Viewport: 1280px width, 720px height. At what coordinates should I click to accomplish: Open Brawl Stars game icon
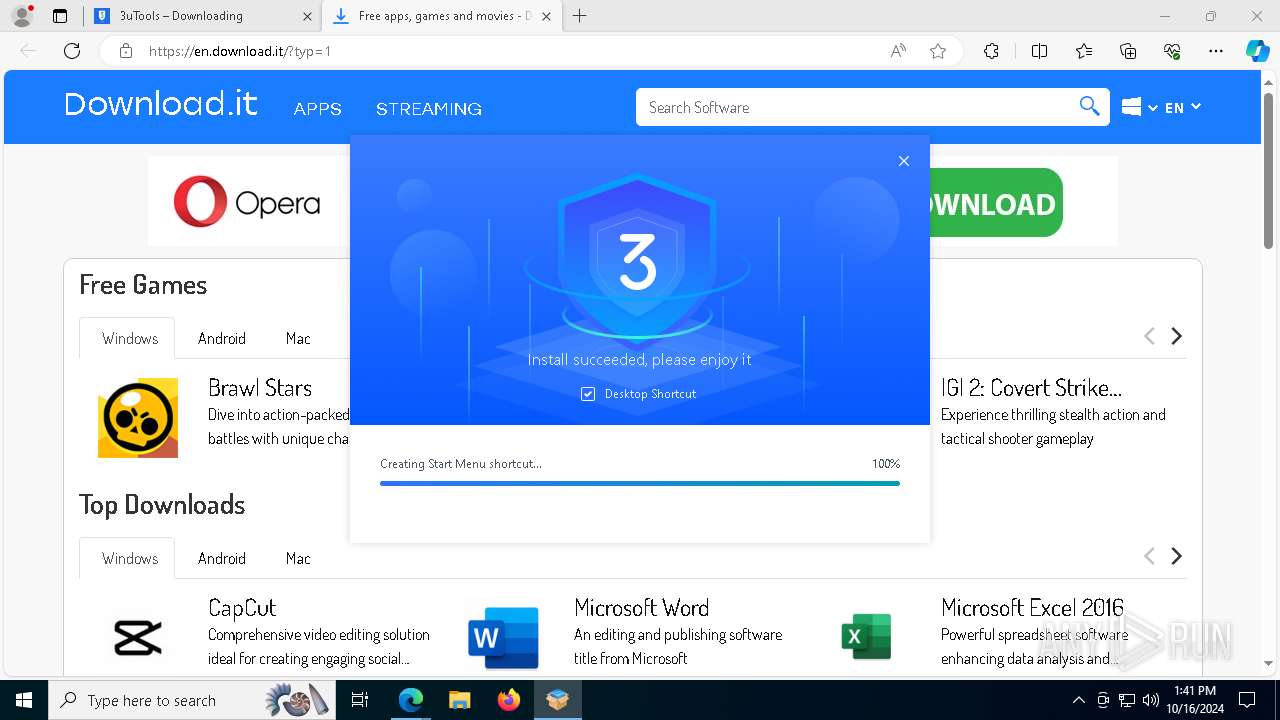tap(138, 418)
